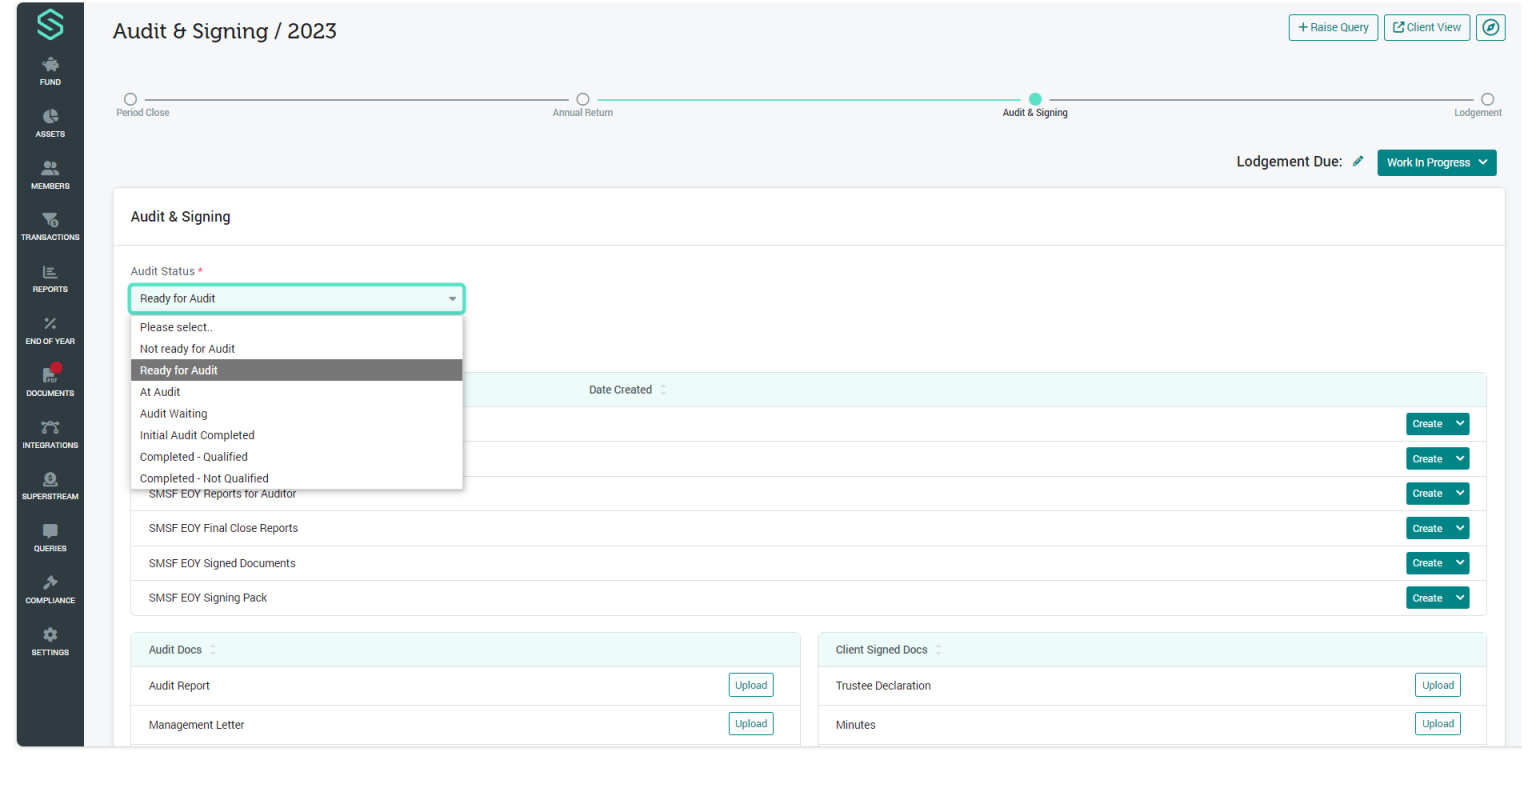Open the Members sidebar icon

coord(50,175)
